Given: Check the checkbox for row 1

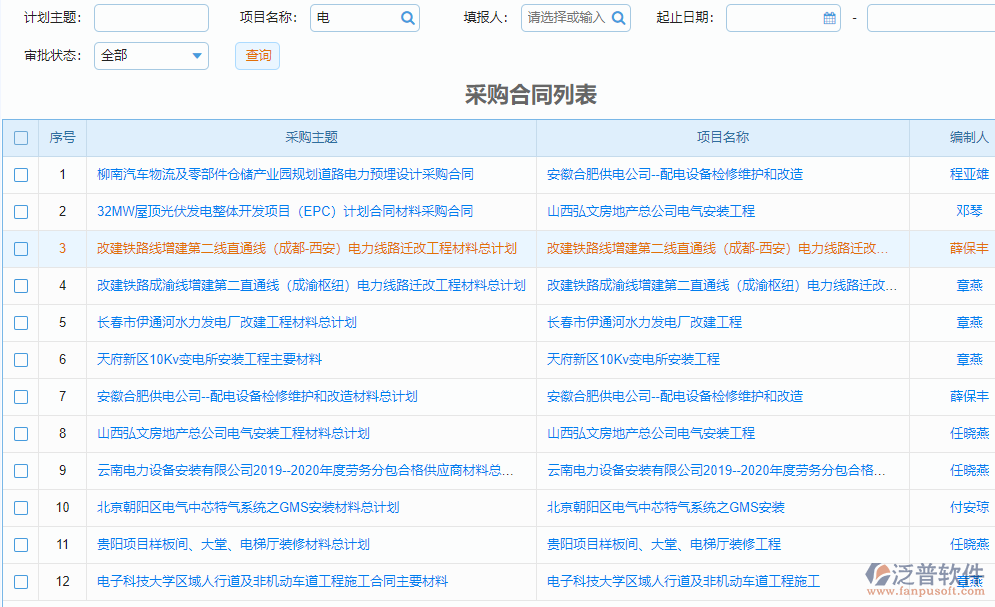Looking at the screenshot, I should coord(20,174).
